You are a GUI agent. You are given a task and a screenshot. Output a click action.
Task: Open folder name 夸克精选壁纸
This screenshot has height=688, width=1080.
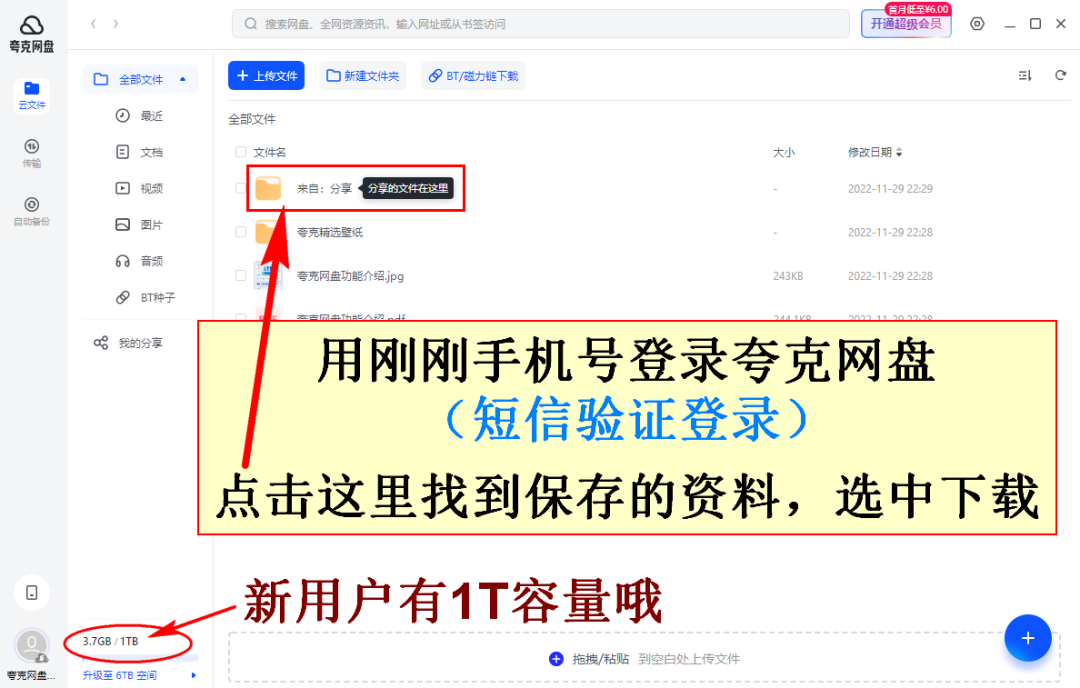330,232
